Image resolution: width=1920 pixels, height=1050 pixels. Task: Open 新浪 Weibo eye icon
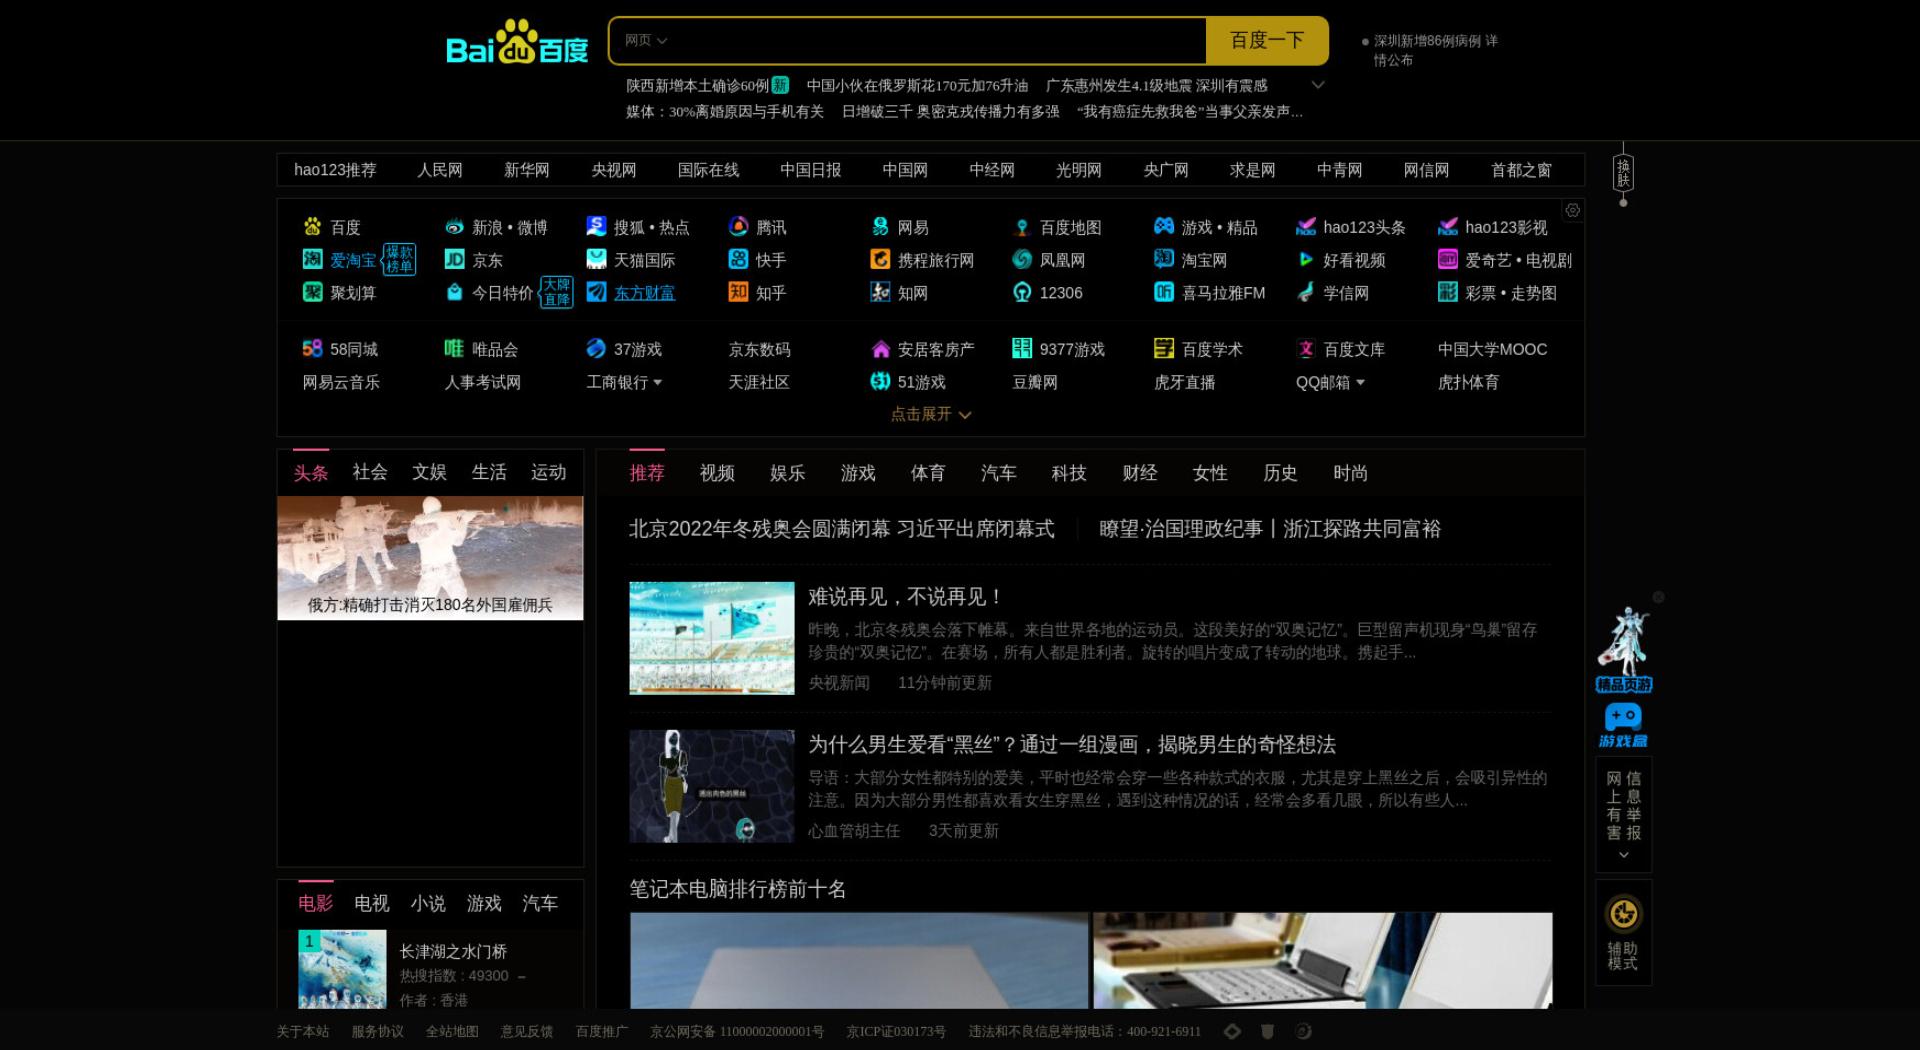pyautogui.click(x=454, y=227)
